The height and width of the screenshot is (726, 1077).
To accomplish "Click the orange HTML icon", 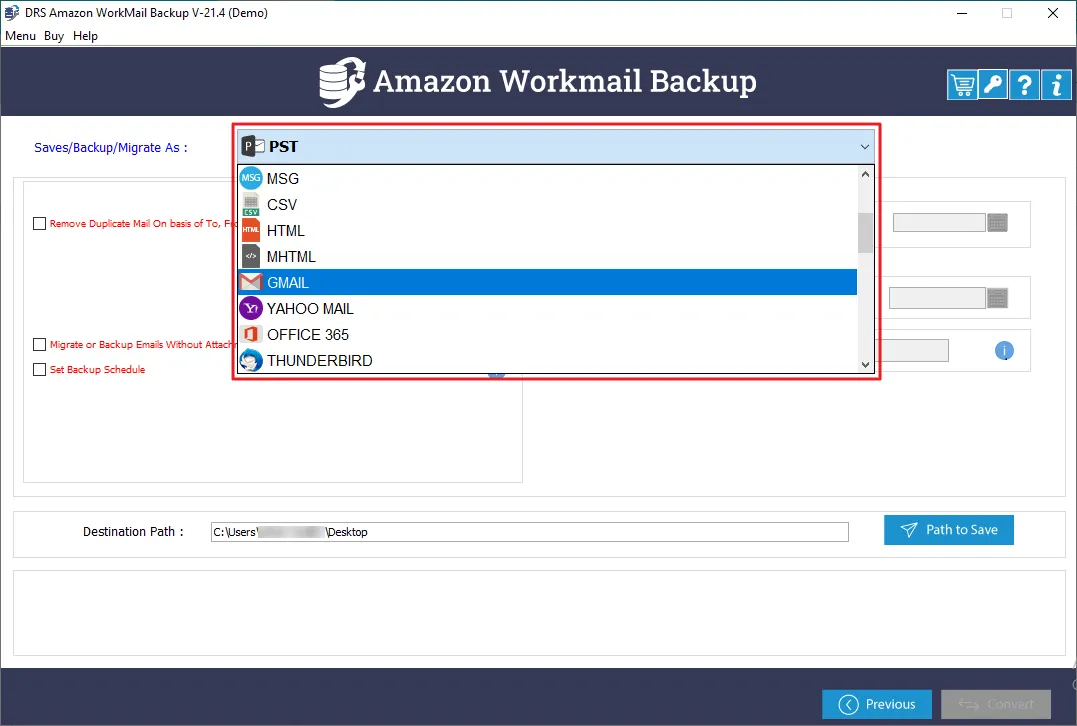I will [251, 230].
